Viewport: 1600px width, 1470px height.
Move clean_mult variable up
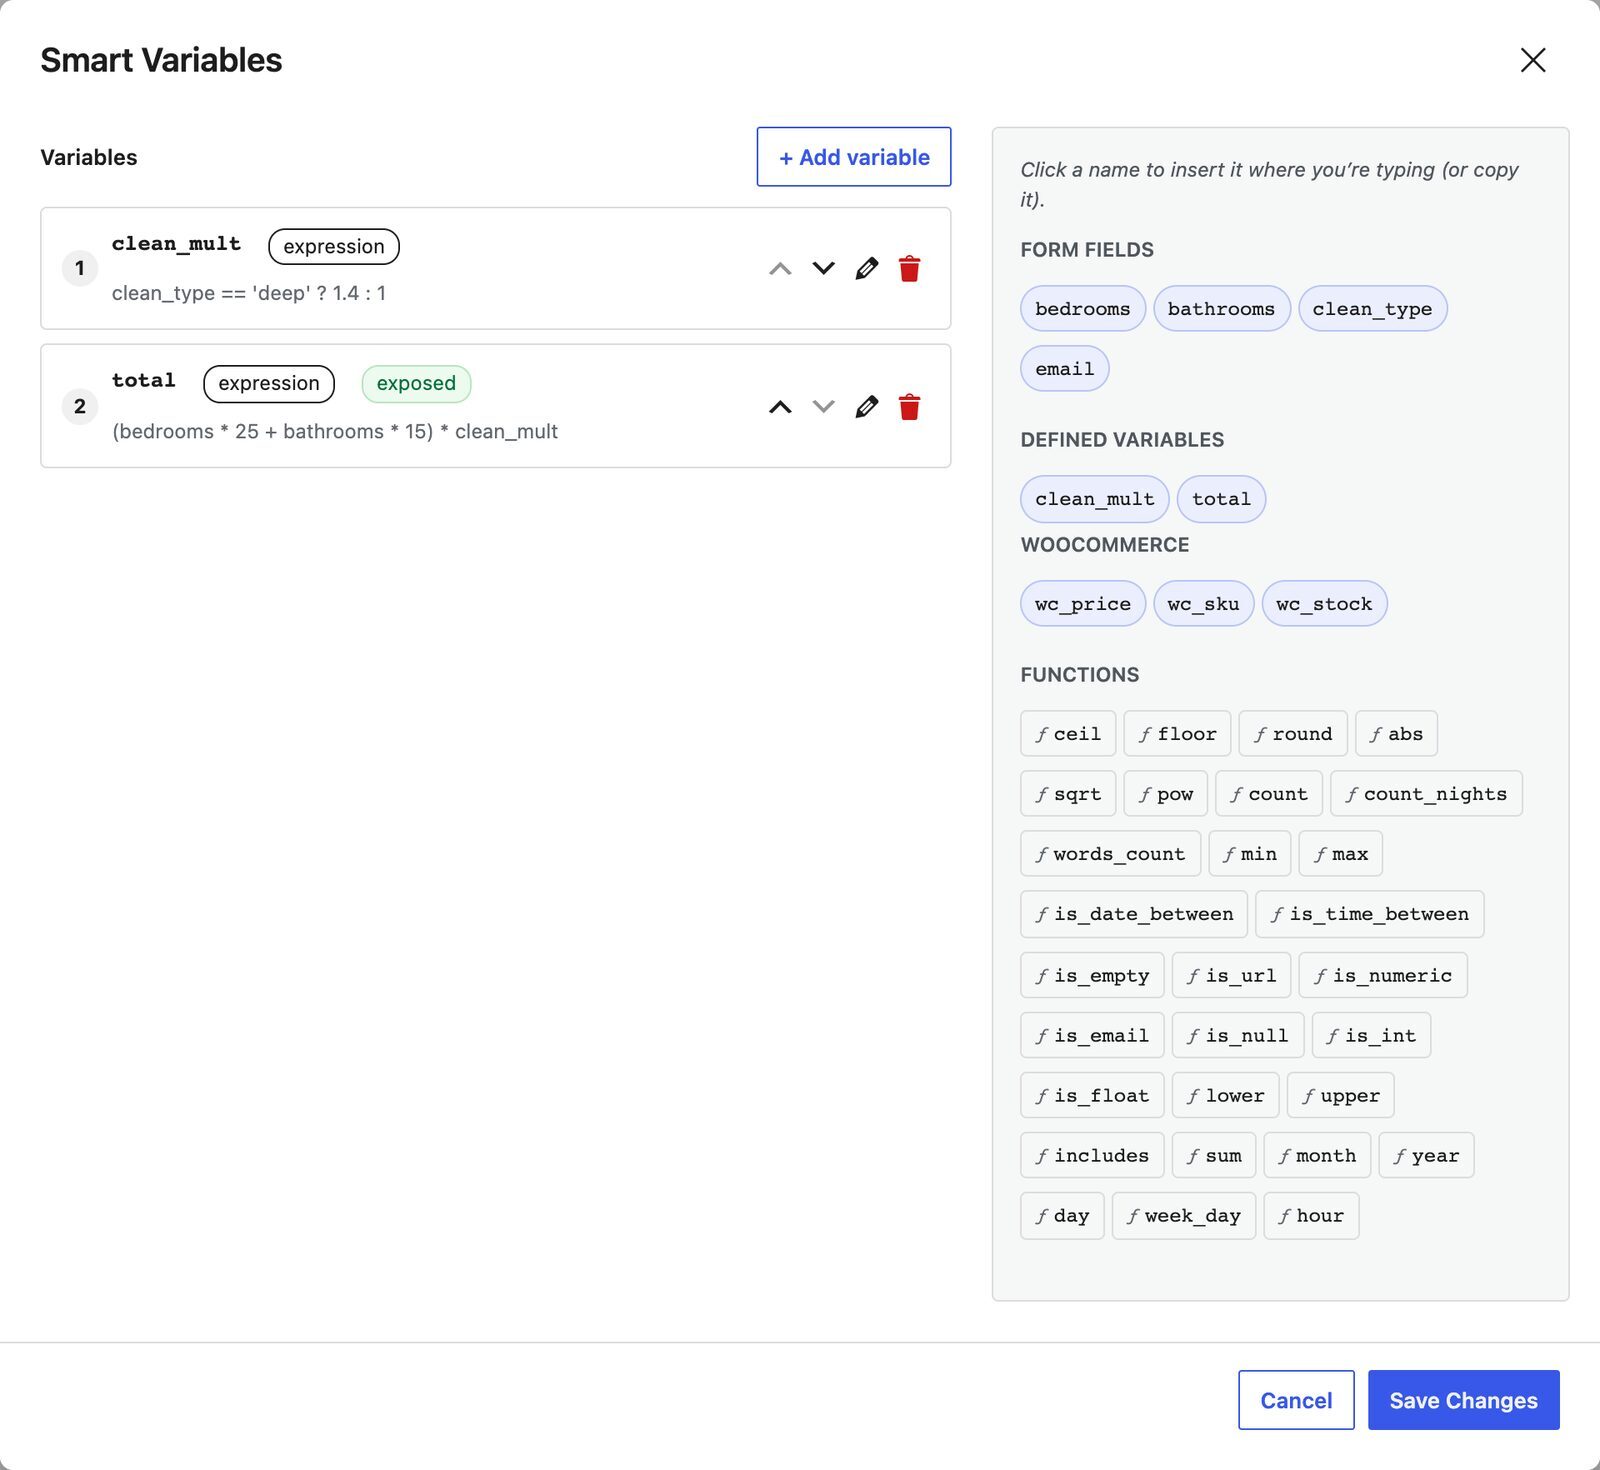[x=780, y=268]
